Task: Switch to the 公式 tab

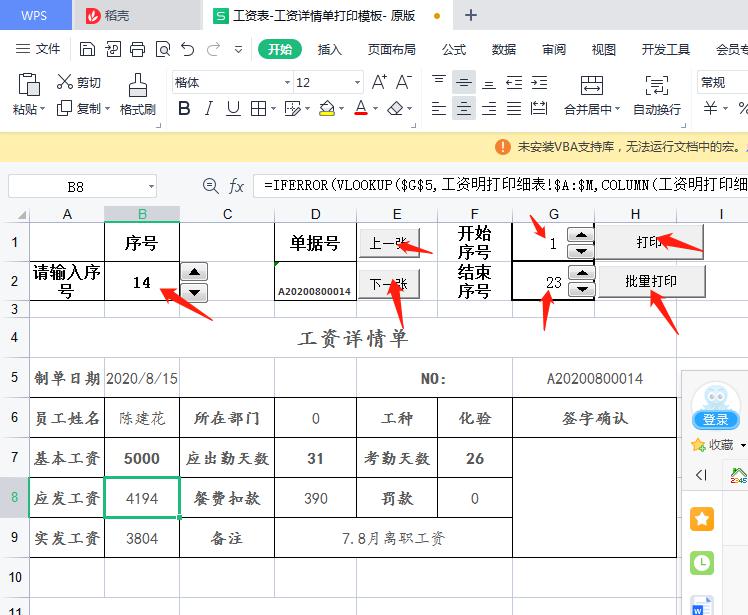Action: (x=454, y=49)
